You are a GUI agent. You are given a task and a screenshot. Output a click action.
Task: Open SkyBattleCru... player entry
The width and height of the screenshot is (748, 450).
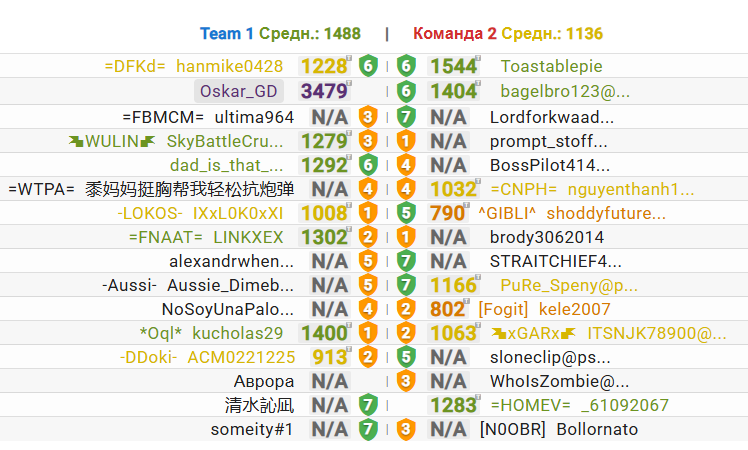(225, 141)
